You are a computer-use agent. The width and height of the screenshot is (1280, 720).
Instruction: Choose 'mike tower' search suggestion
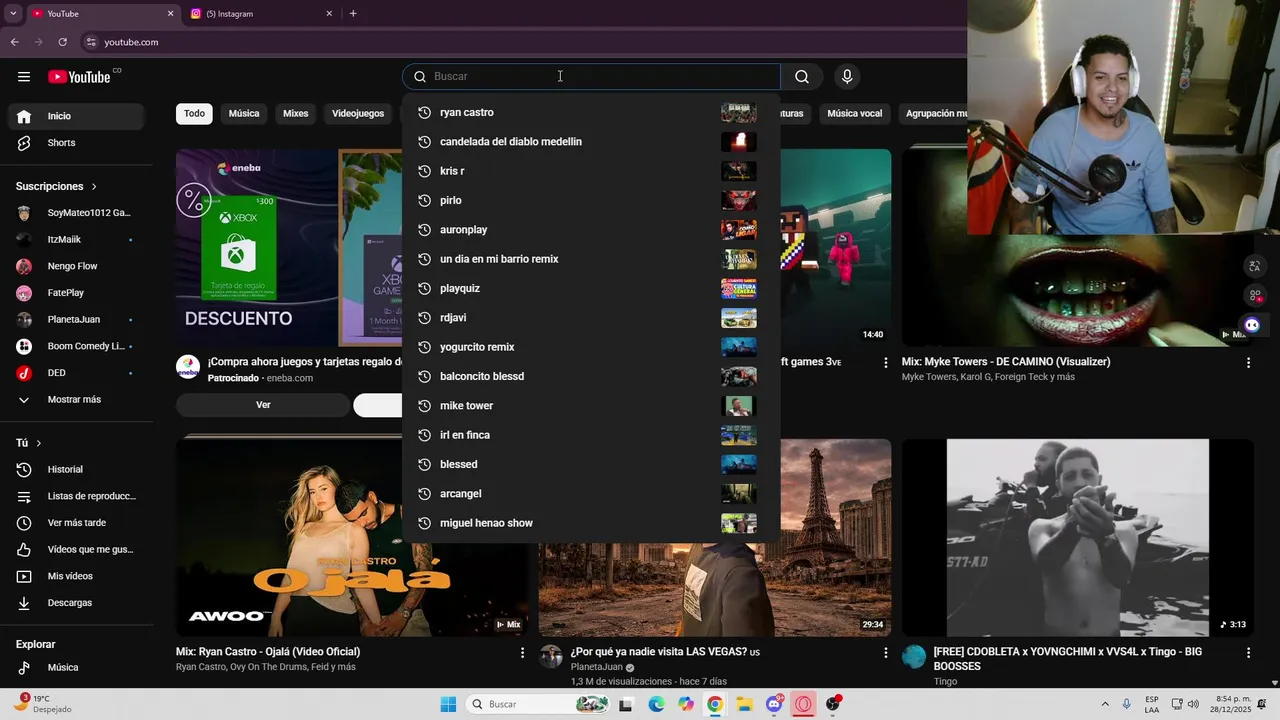pos(591,406)
